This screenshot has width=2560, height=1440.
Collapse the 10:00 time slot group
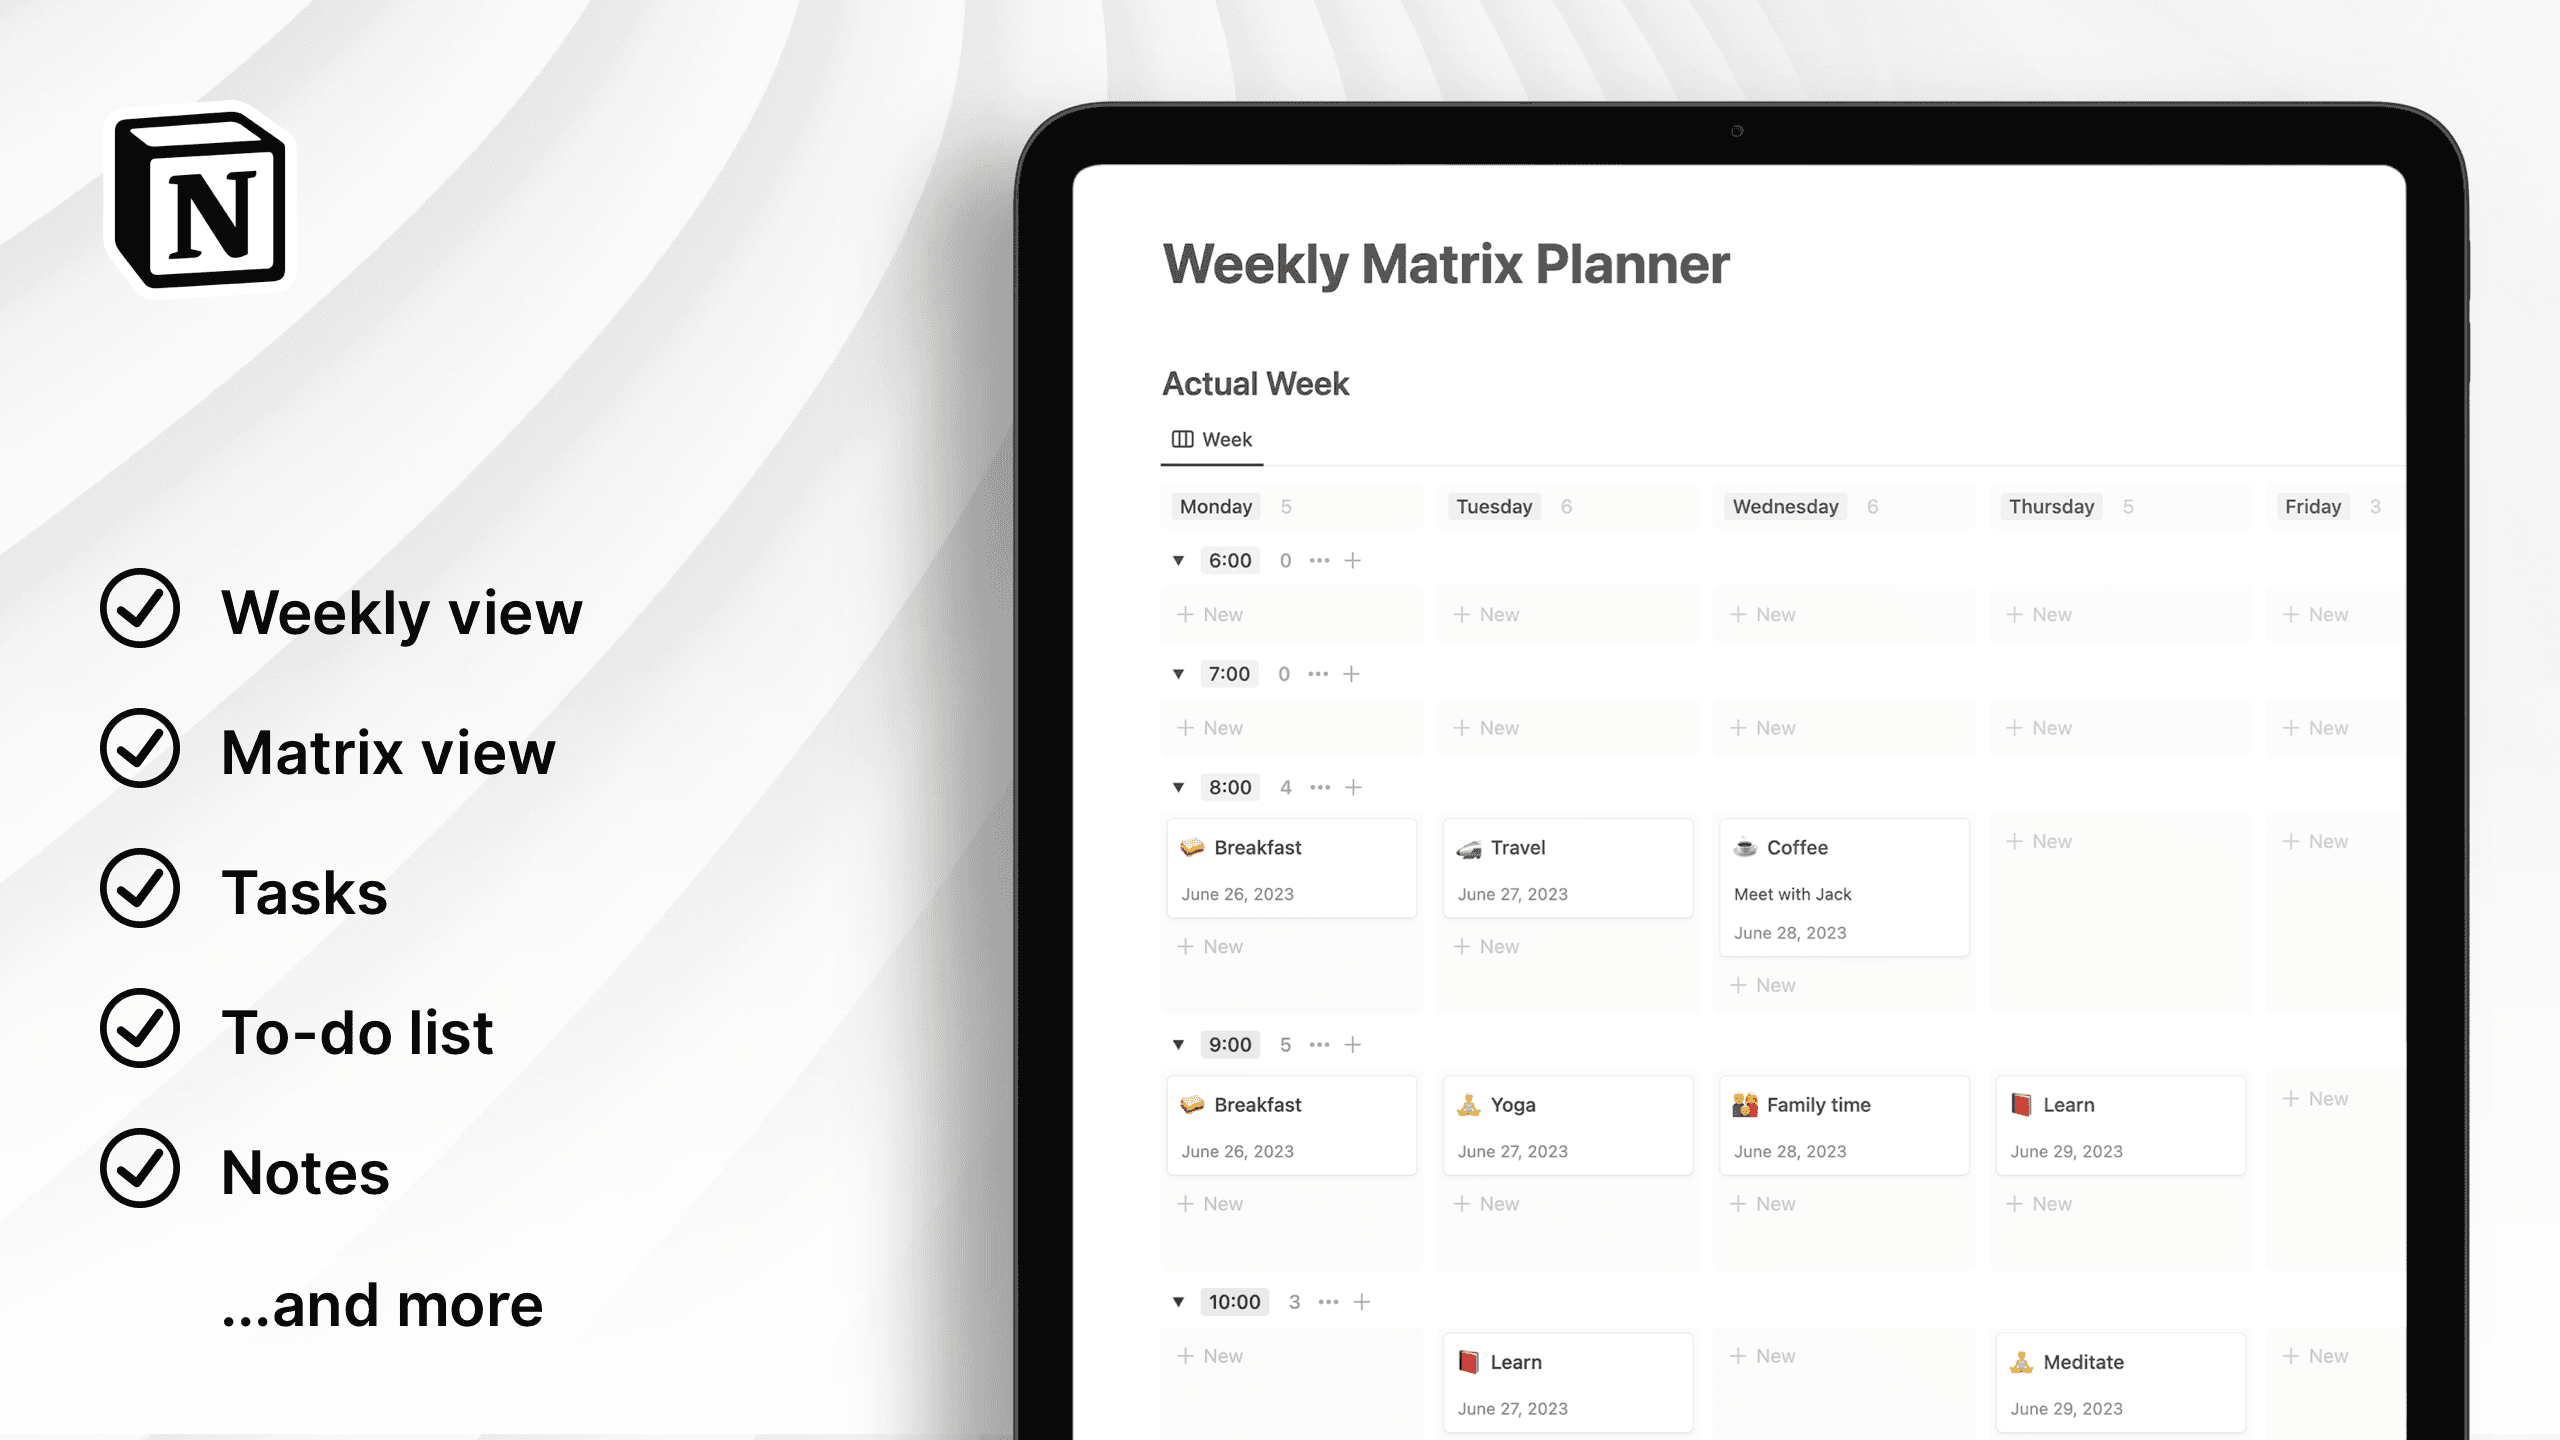point(1180,1301)
